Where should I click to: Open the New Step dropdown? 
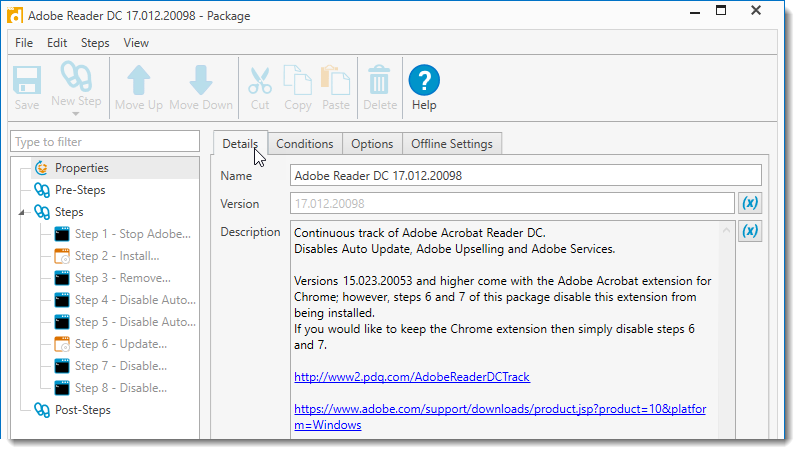coord(76,87)
